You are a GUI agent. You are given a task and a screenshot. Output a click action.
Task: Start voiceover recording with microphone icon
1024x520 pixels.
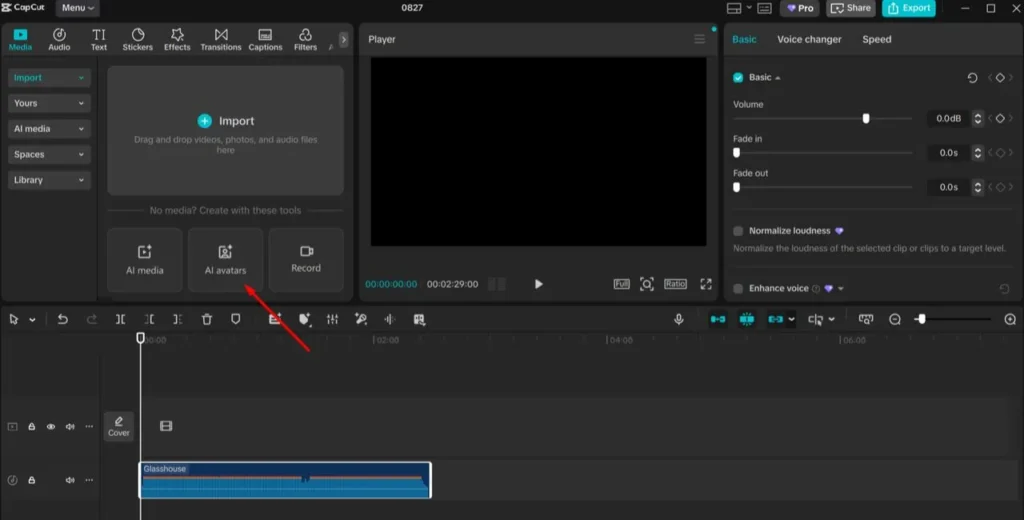[x=679, y=319]
